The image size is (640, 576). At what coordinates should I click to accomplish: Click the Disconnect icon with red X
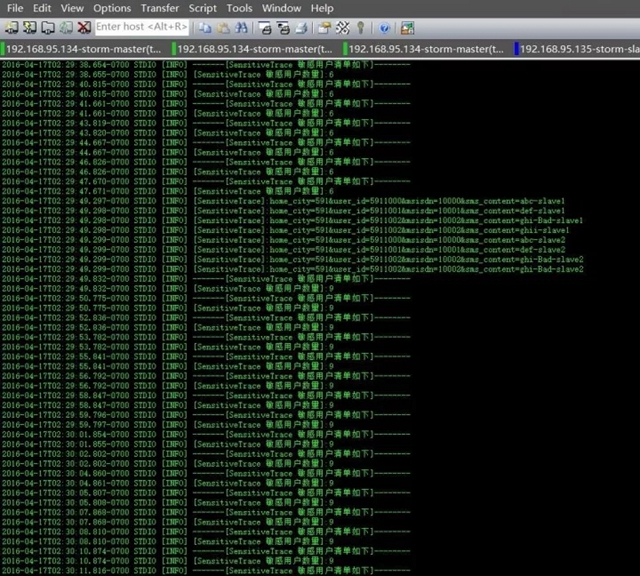(84, 27)
